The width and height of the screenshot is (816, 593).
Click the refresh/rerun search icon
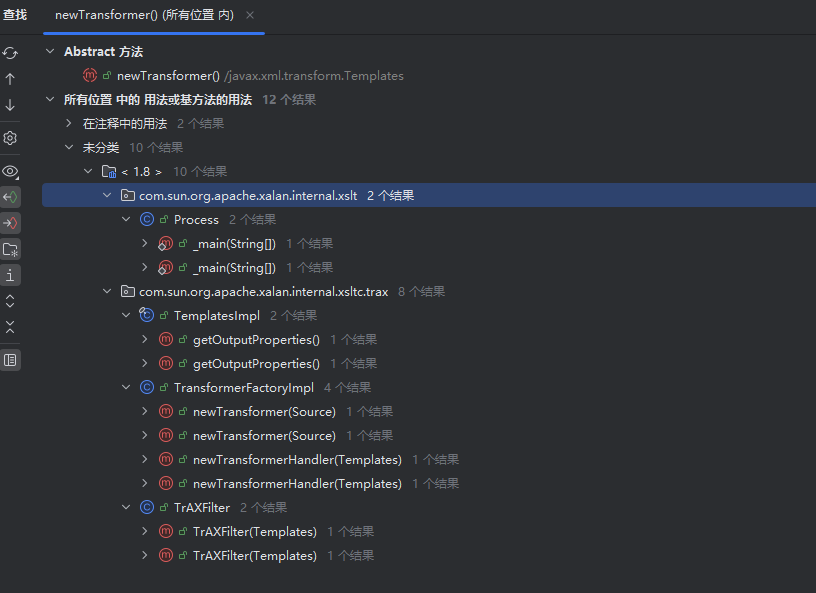[10, 53]
